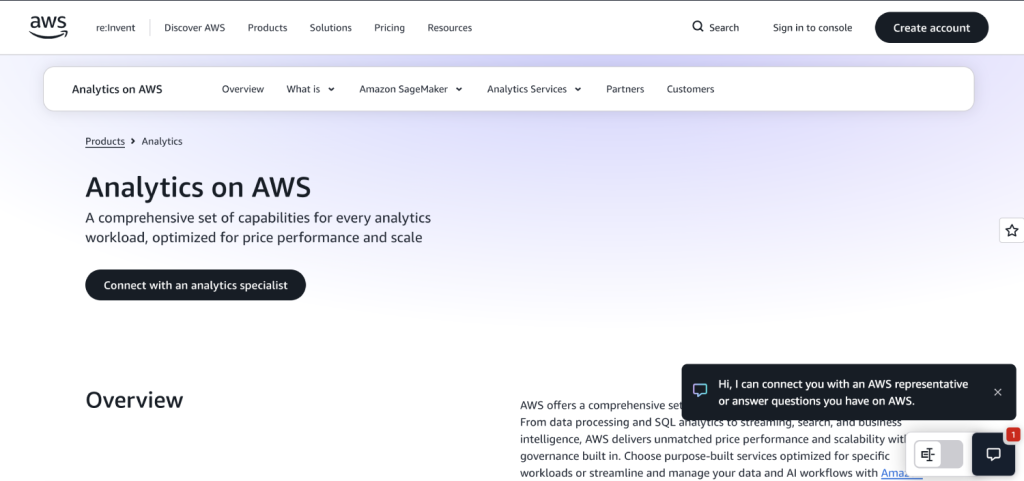Click the Overview section heading
The height and width of the screenshot is (481, 1024).
click(135, 399)
